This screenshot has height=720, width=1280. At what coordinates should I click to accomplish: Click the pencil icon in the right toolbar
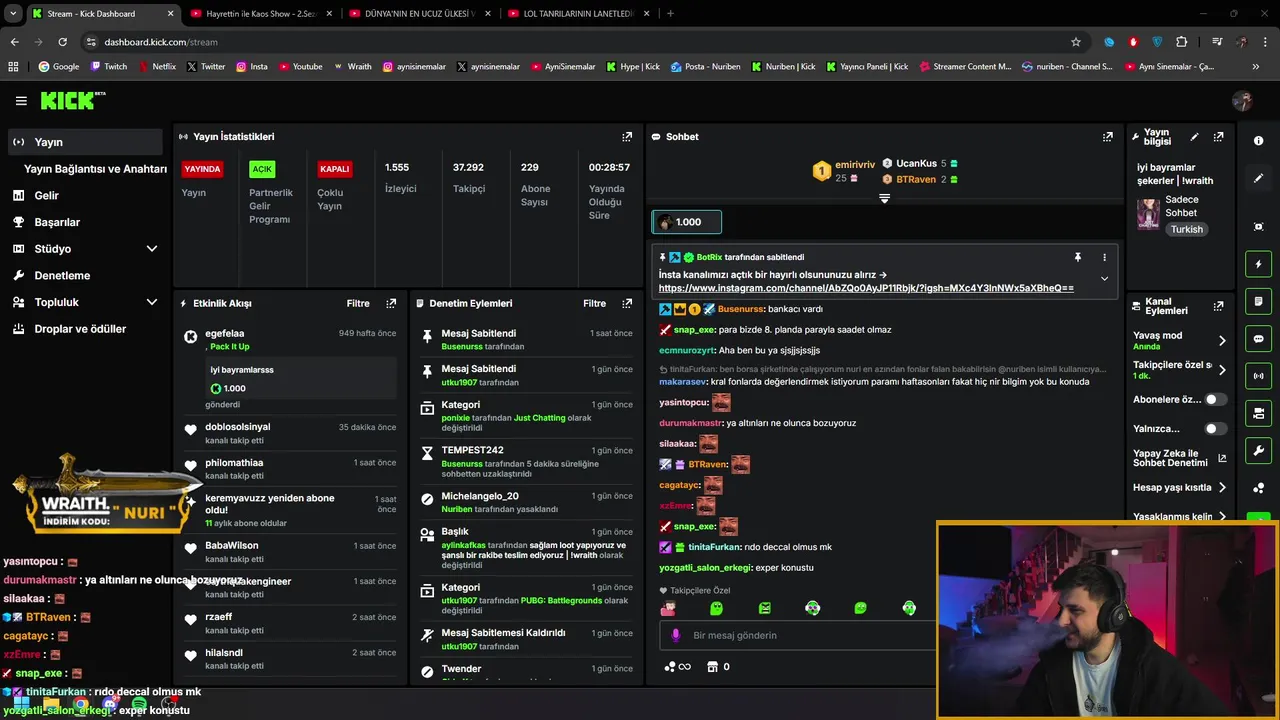(1259, 178)
